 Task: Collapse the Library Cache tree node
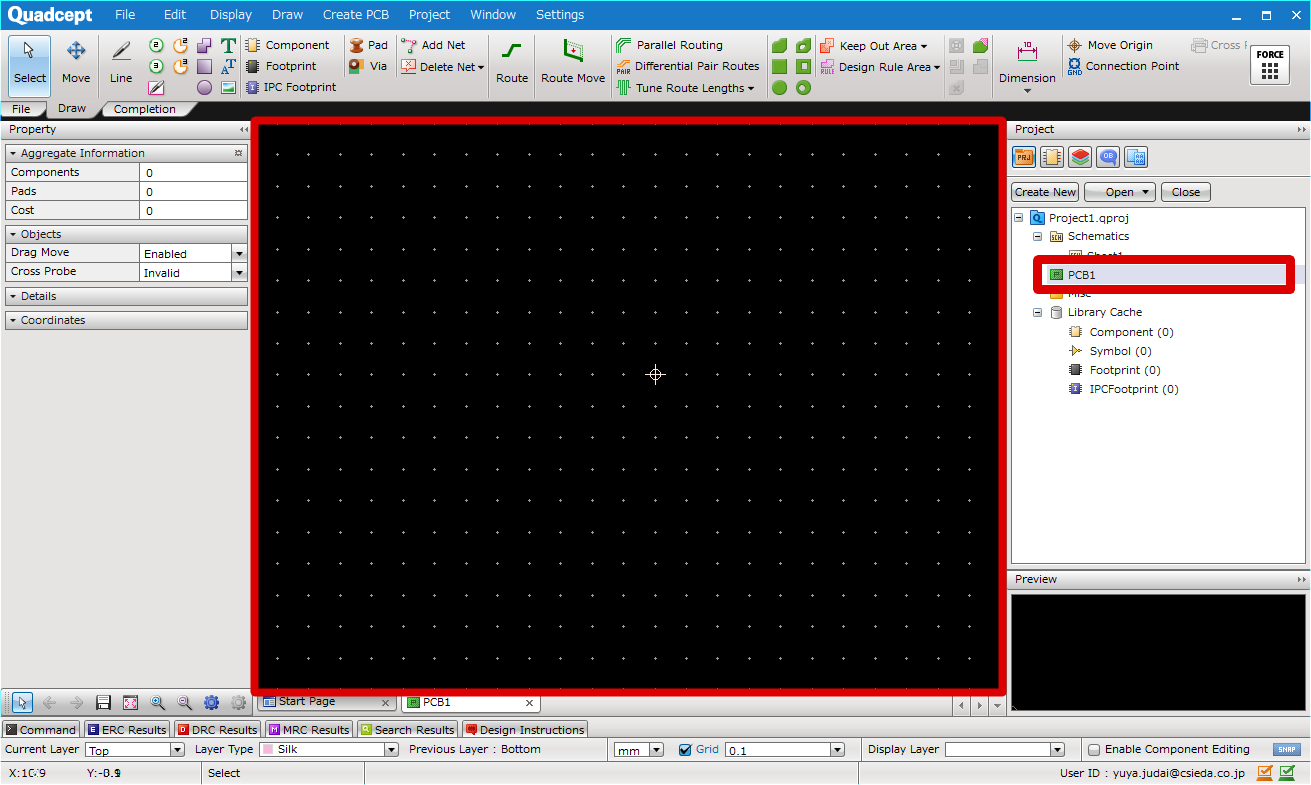(1037, 311)
